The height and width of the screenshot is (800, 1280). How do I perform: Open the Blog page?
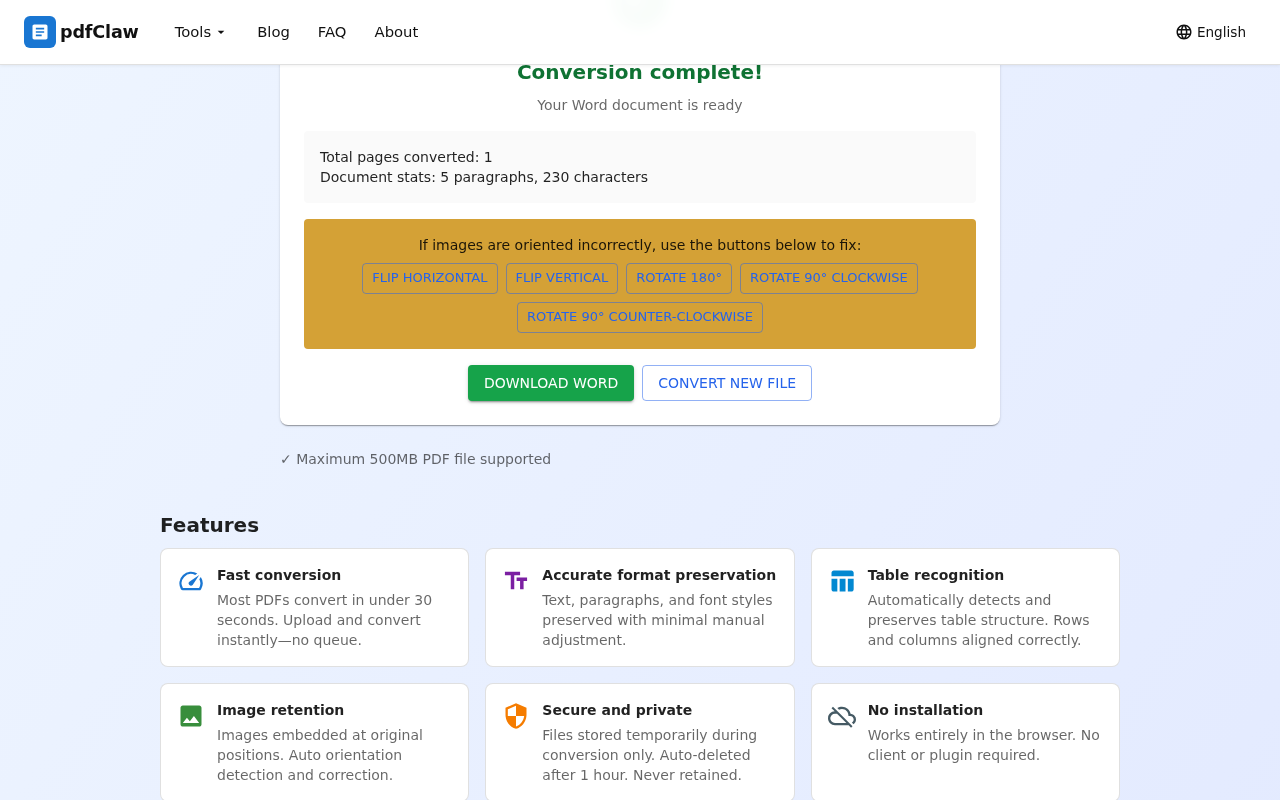(273, 32)
